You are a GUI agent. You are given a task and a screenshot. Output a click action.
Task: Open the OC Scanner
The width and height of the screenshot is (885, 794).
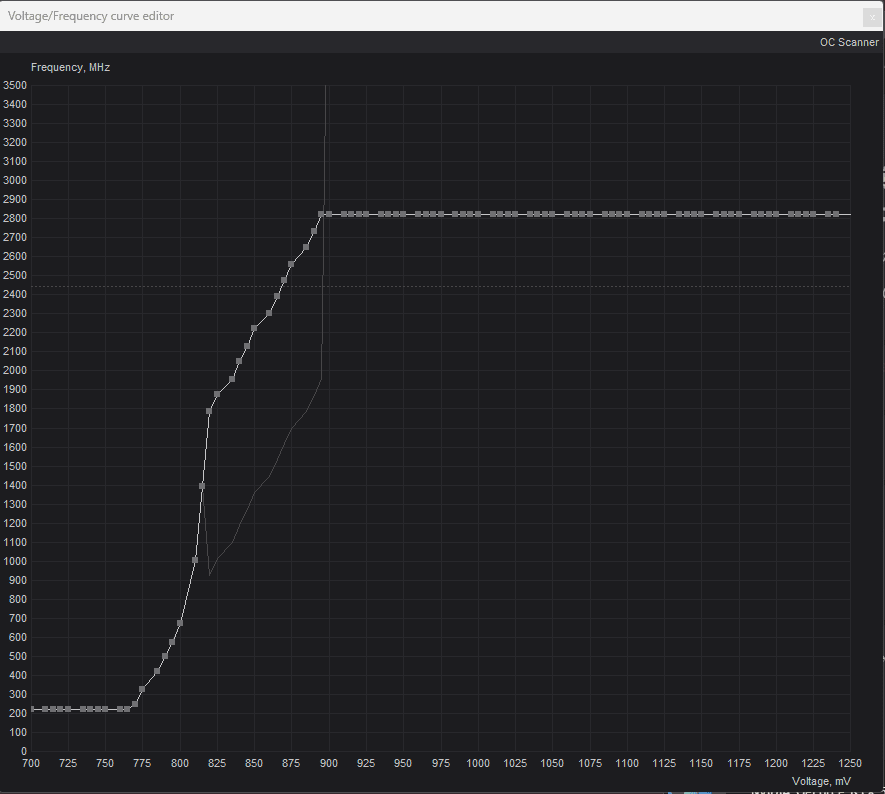click(849, 42)
